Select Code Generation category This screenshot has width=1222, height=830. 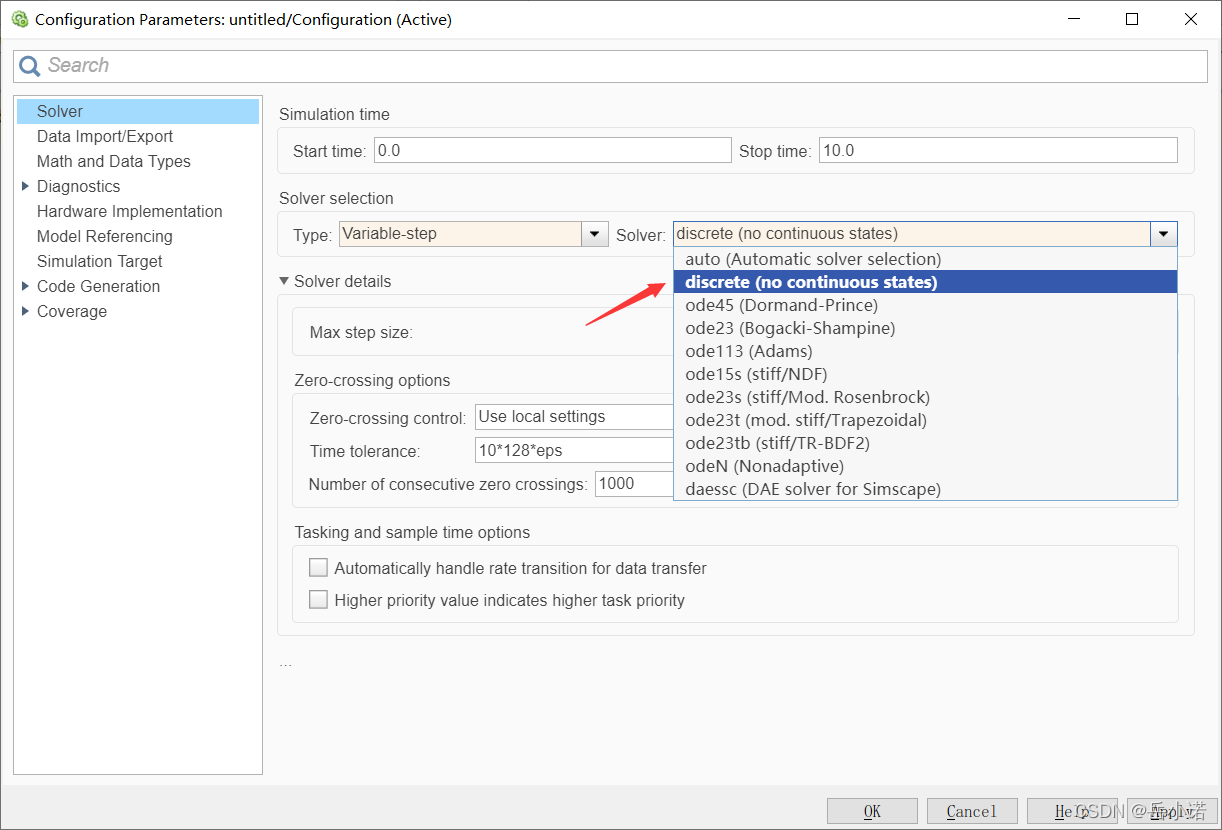coord(98,286)
